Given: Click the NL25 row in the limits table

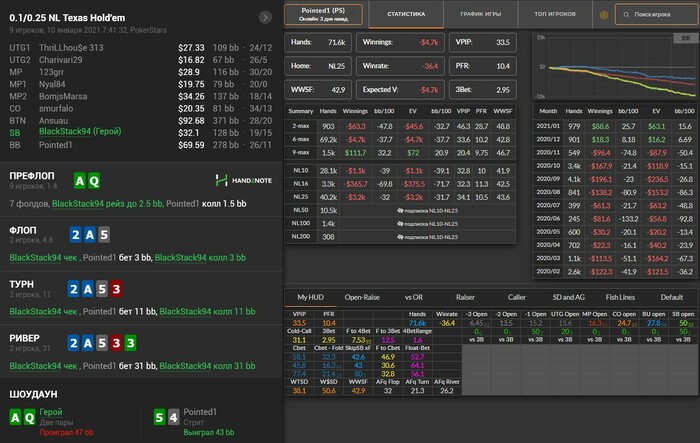Looking at the screenshot, I should pos(400,197).
